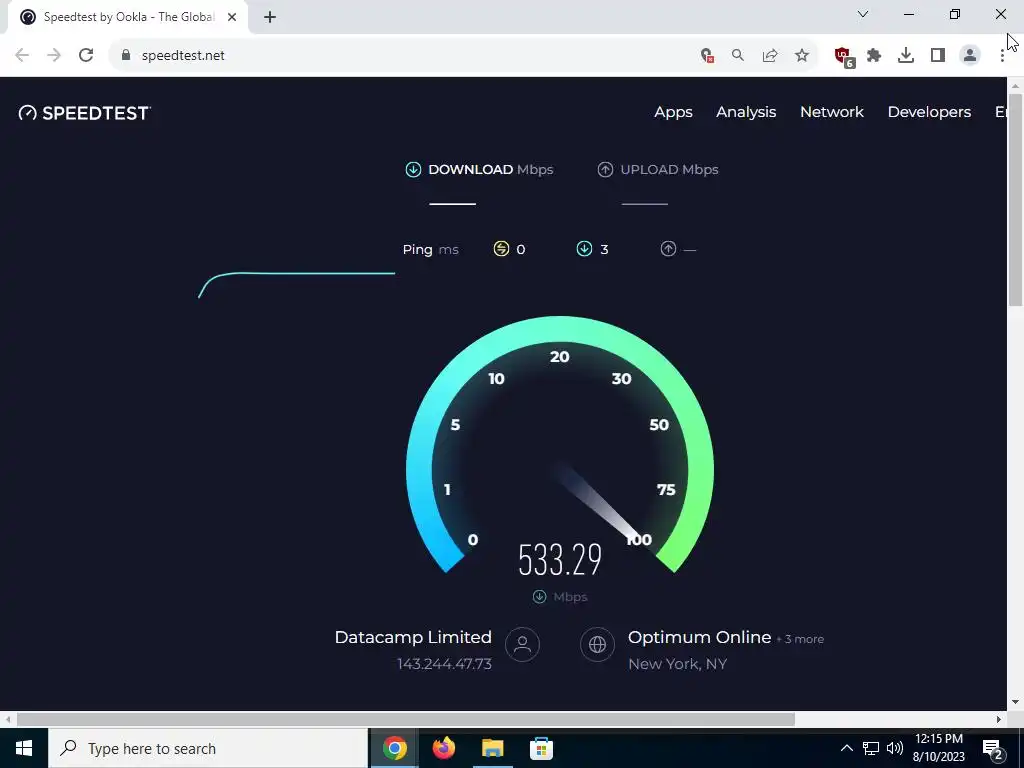Click the IP address 143.244.47.73
Image resolution: width=1024 pixels, height=768 pixels.
(x=444, y=664)
